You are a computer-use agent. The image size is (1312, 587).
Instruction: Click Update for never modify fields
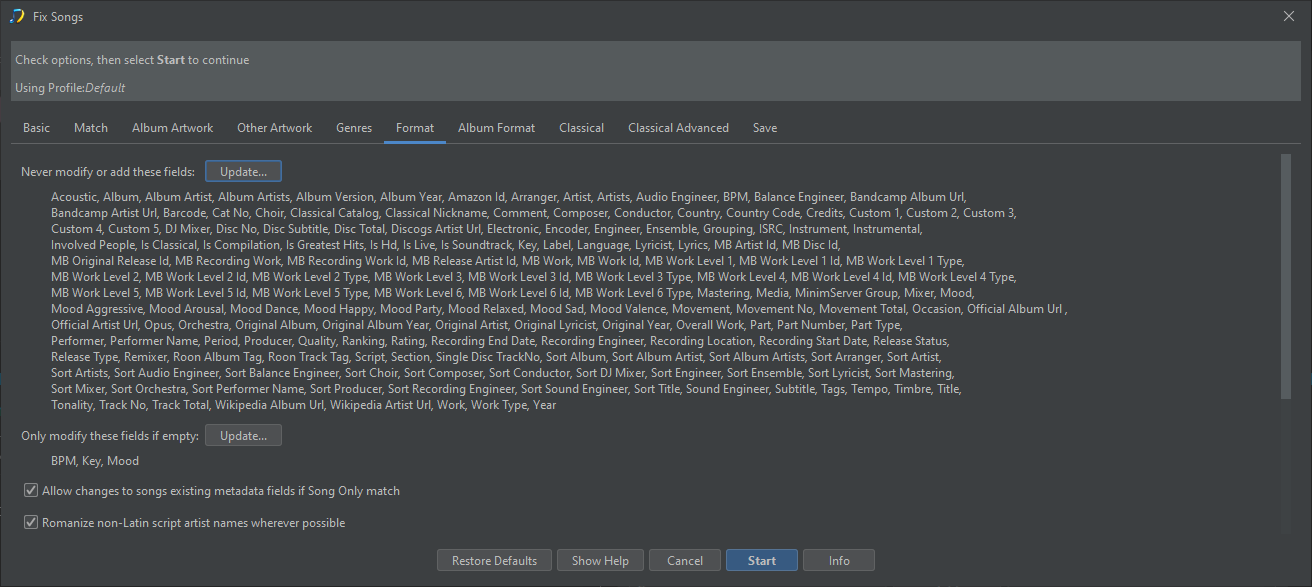(244, 172)
